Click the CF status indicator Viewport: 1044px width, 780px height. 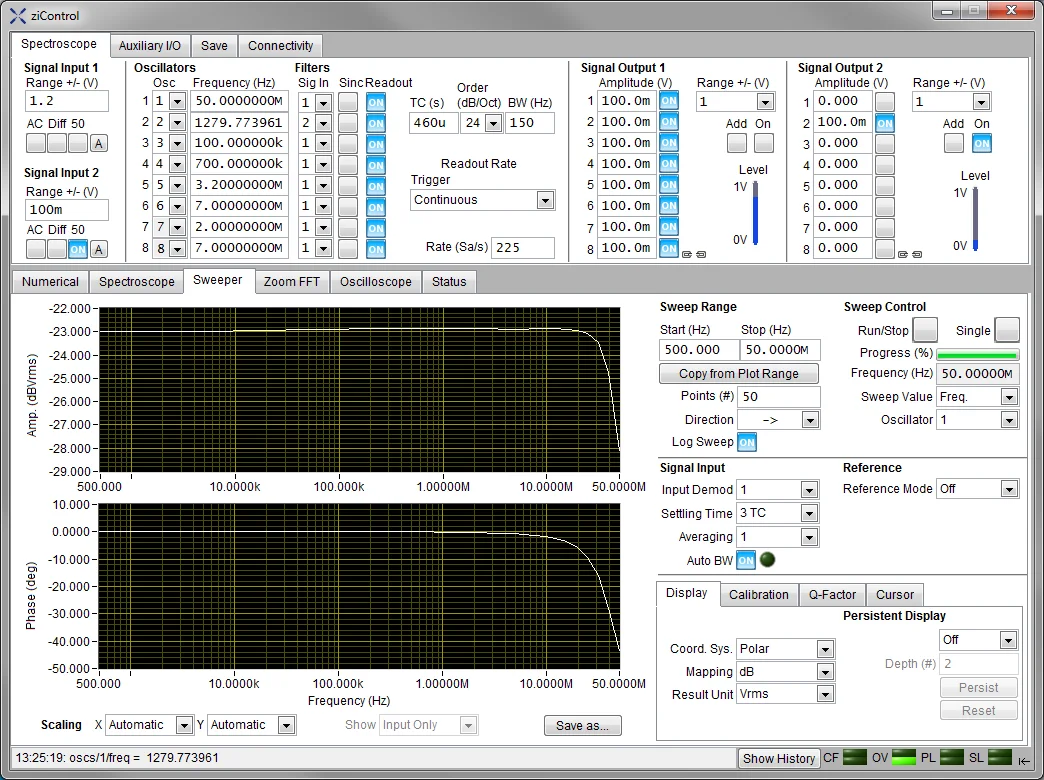(x=854, y=758)
